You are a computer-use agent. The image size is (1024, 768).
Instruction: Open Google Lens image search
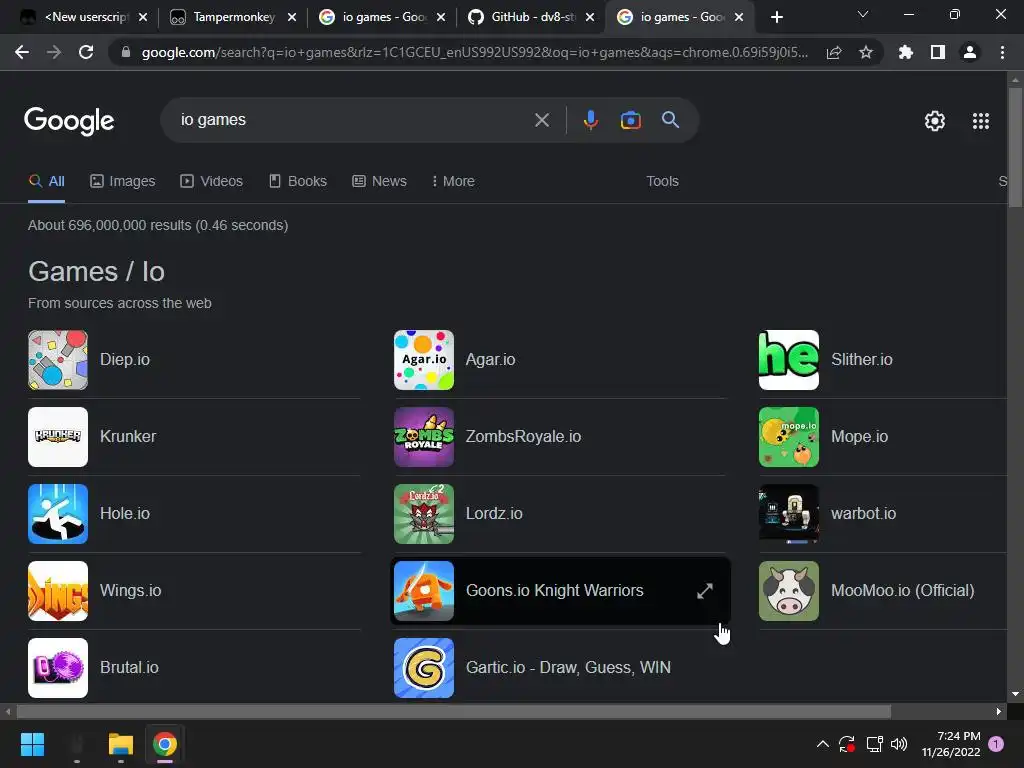pyautogui.click(x=630, y=120)
